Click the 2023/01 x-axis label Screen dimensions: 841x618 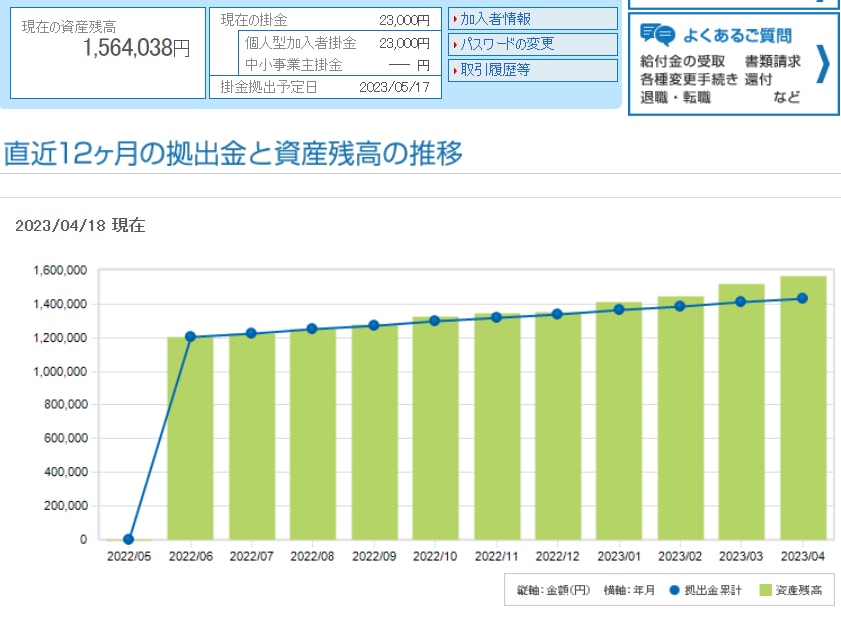[619, 556]
